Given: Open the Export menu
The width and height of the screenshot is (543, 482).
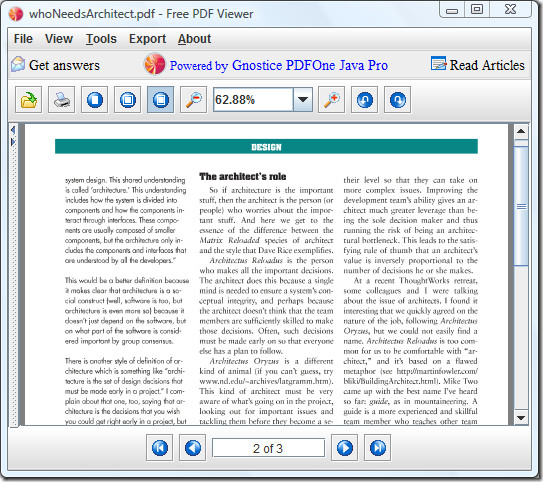Looking at the screenshot, I should coord(148,39).
